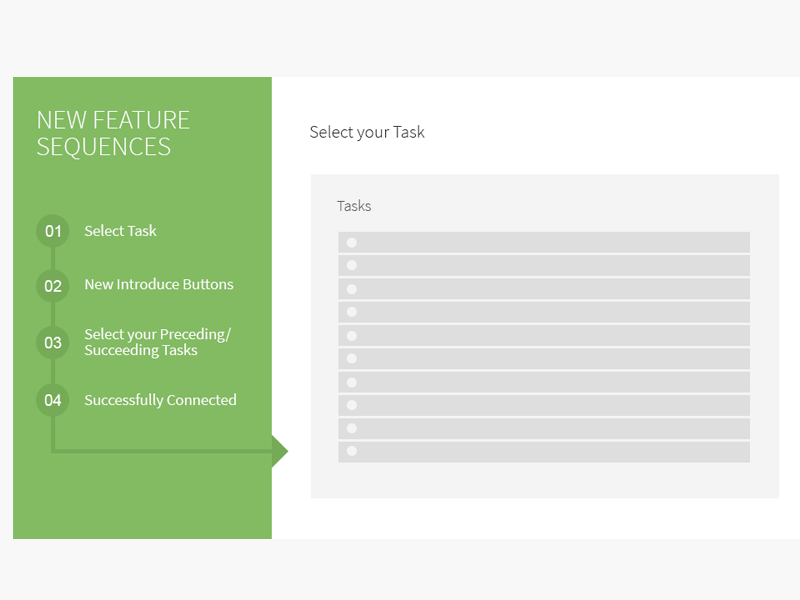
Task: Open the 'New Introduce Buttons' step
Action: coord(158,285)
